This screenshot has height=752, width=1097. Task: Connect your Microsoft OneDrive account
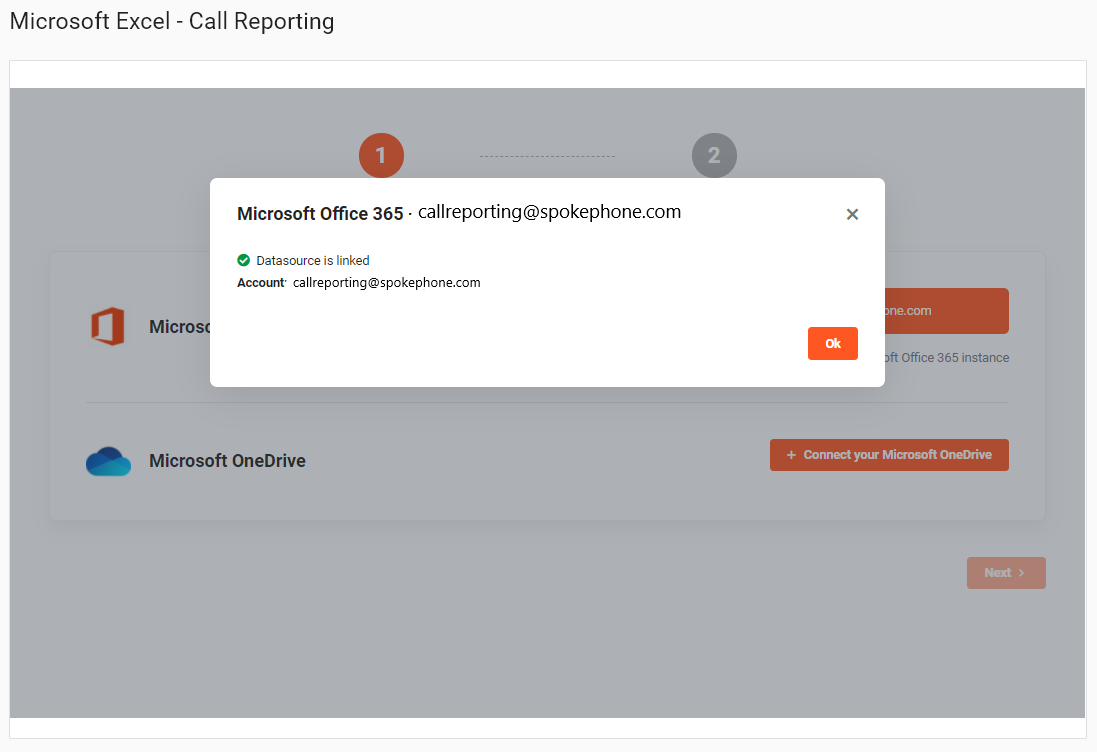[889, 455]
